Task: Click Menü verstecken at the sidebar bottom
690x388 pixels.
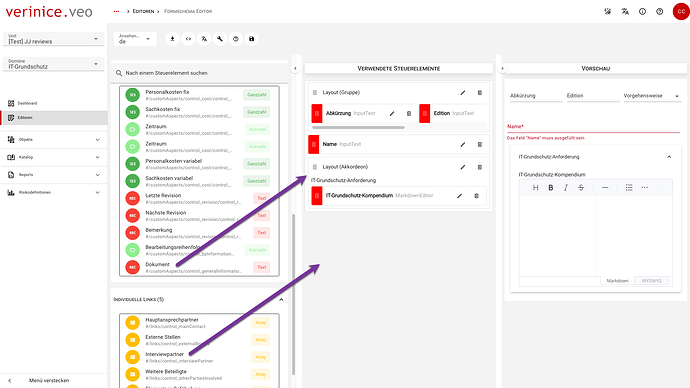Action: 49,381
